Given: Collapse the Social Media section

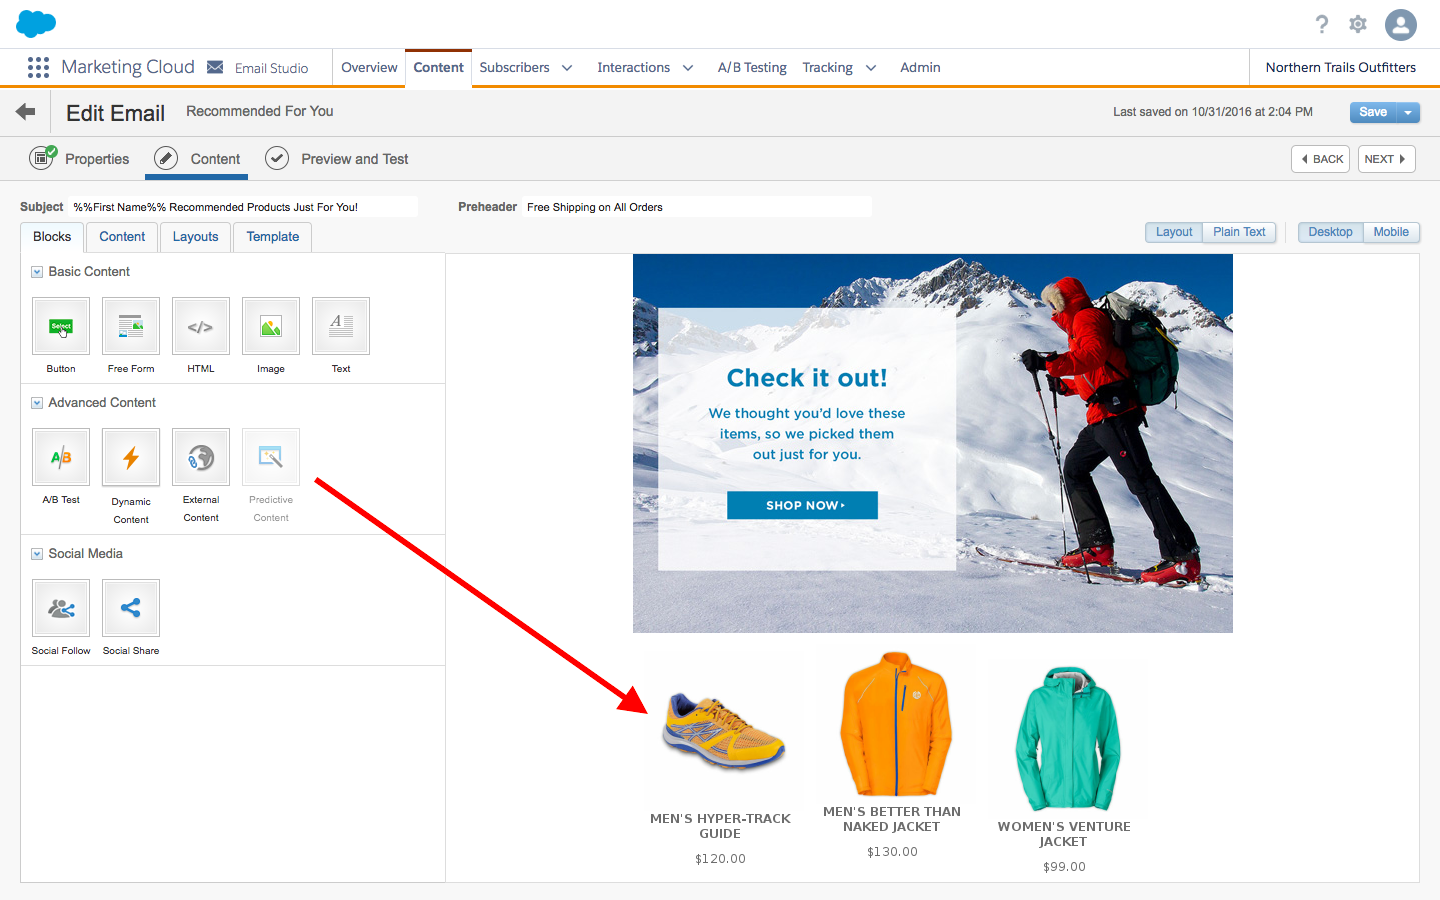Looking at the screenshot, I should 37,554.
